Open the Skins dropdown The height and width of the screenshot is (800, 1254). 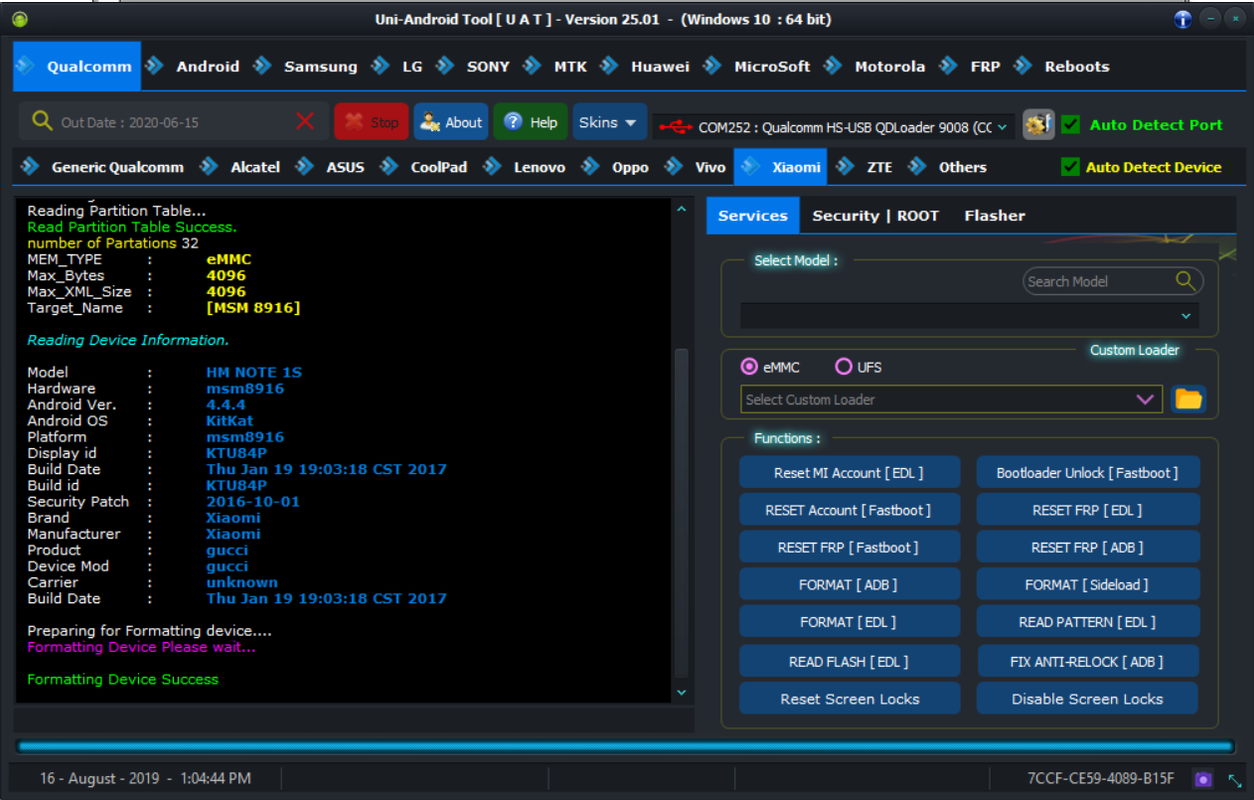tap(609, 122)
